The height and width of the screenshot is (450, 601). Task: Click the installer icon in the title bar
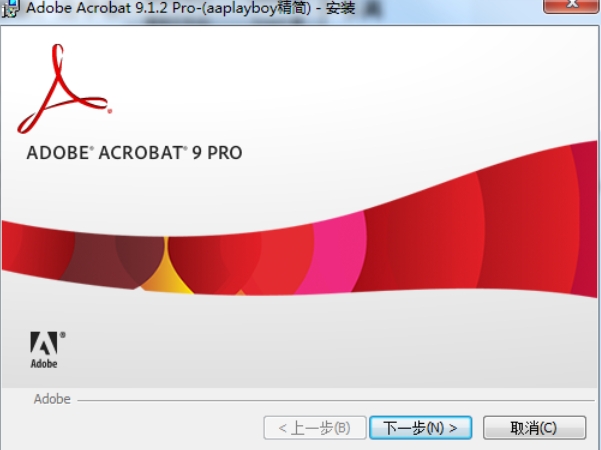[10, 8]
